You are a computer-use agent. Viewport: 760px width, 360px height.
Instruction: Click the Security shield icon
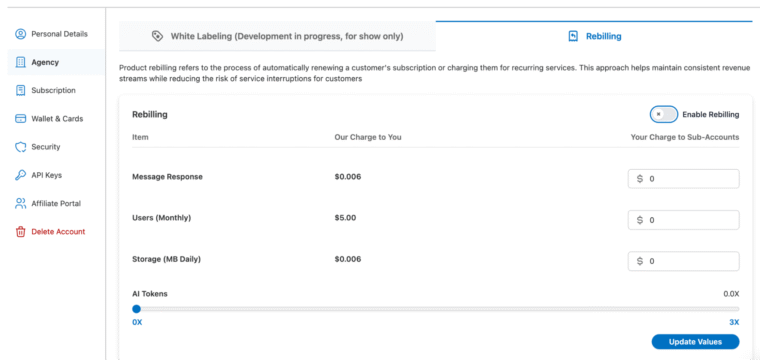point(20,147)
